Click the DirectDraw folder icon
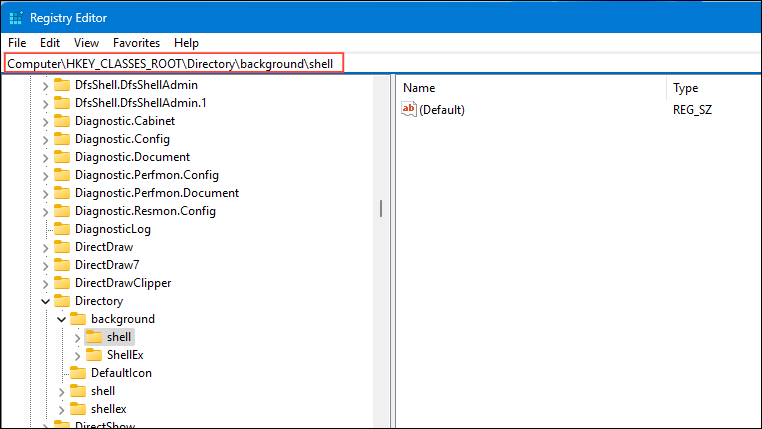This screenshot has width=762, height=429. [x=62, y=246]
